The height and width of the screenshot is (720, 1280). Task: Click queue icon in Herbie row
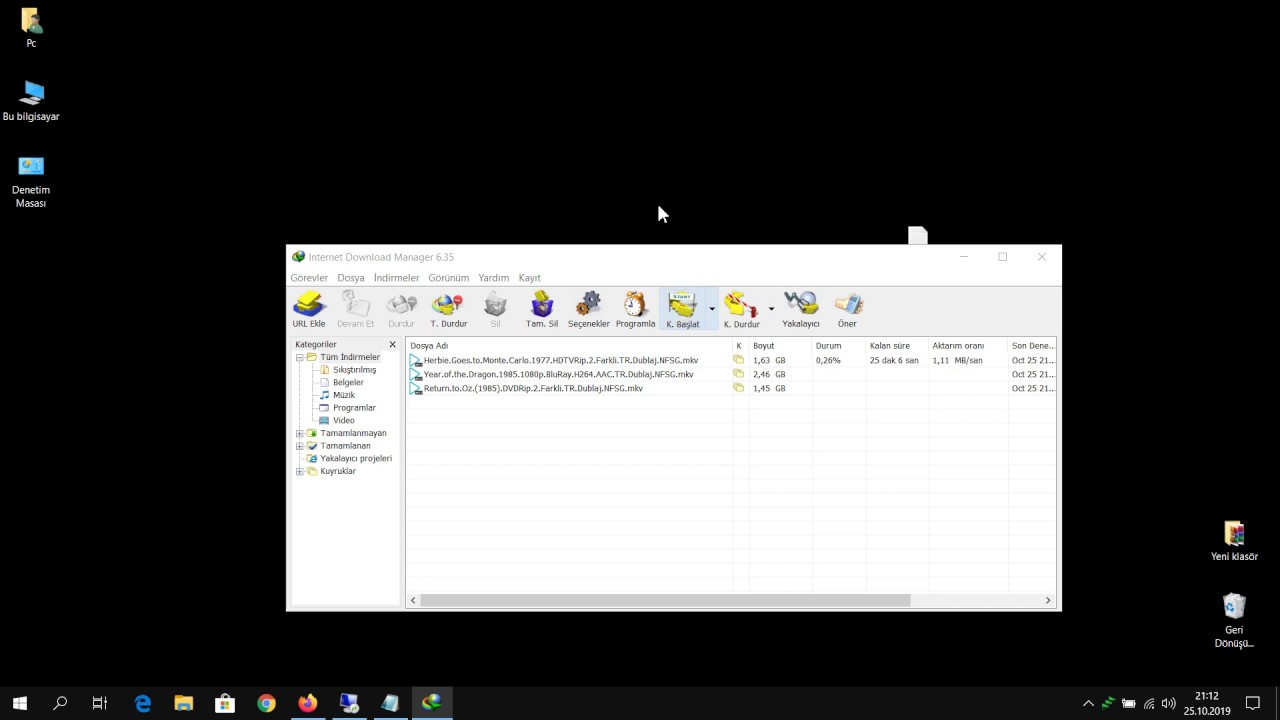coord(739,360)
